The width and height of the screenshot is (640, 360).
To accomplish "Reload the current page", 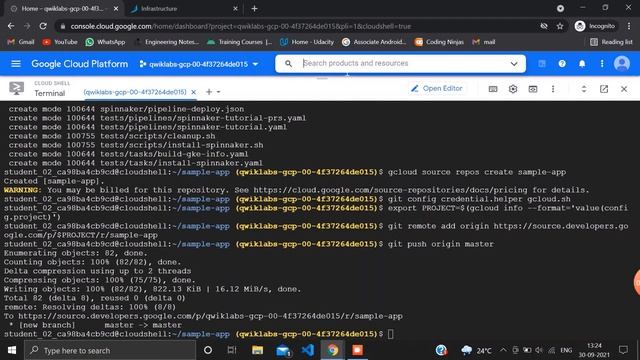I will coord(43,26).
